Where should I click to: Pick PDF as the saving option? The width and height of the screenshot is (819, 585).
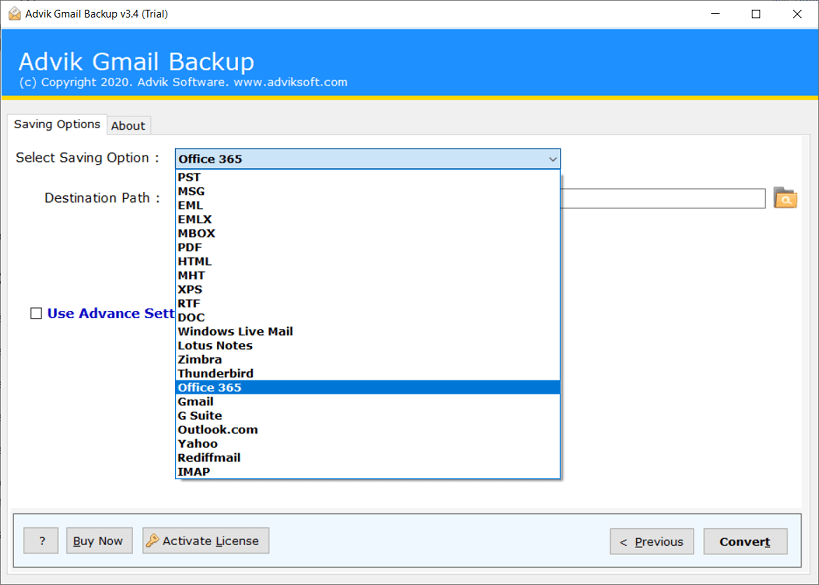tap(368, 247)
